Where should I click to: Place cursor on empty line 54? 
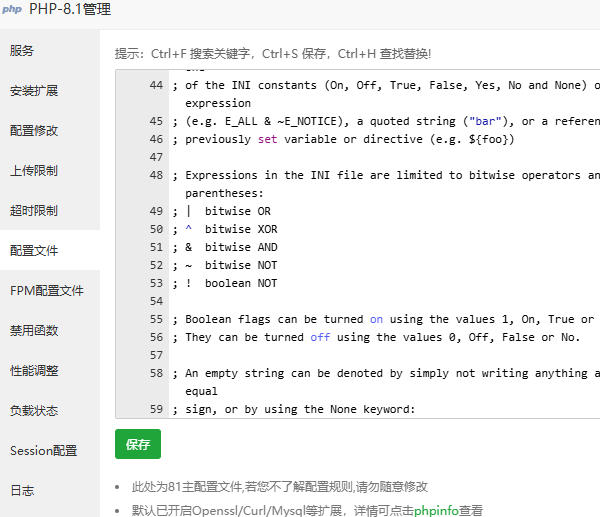tap(383, 301)
